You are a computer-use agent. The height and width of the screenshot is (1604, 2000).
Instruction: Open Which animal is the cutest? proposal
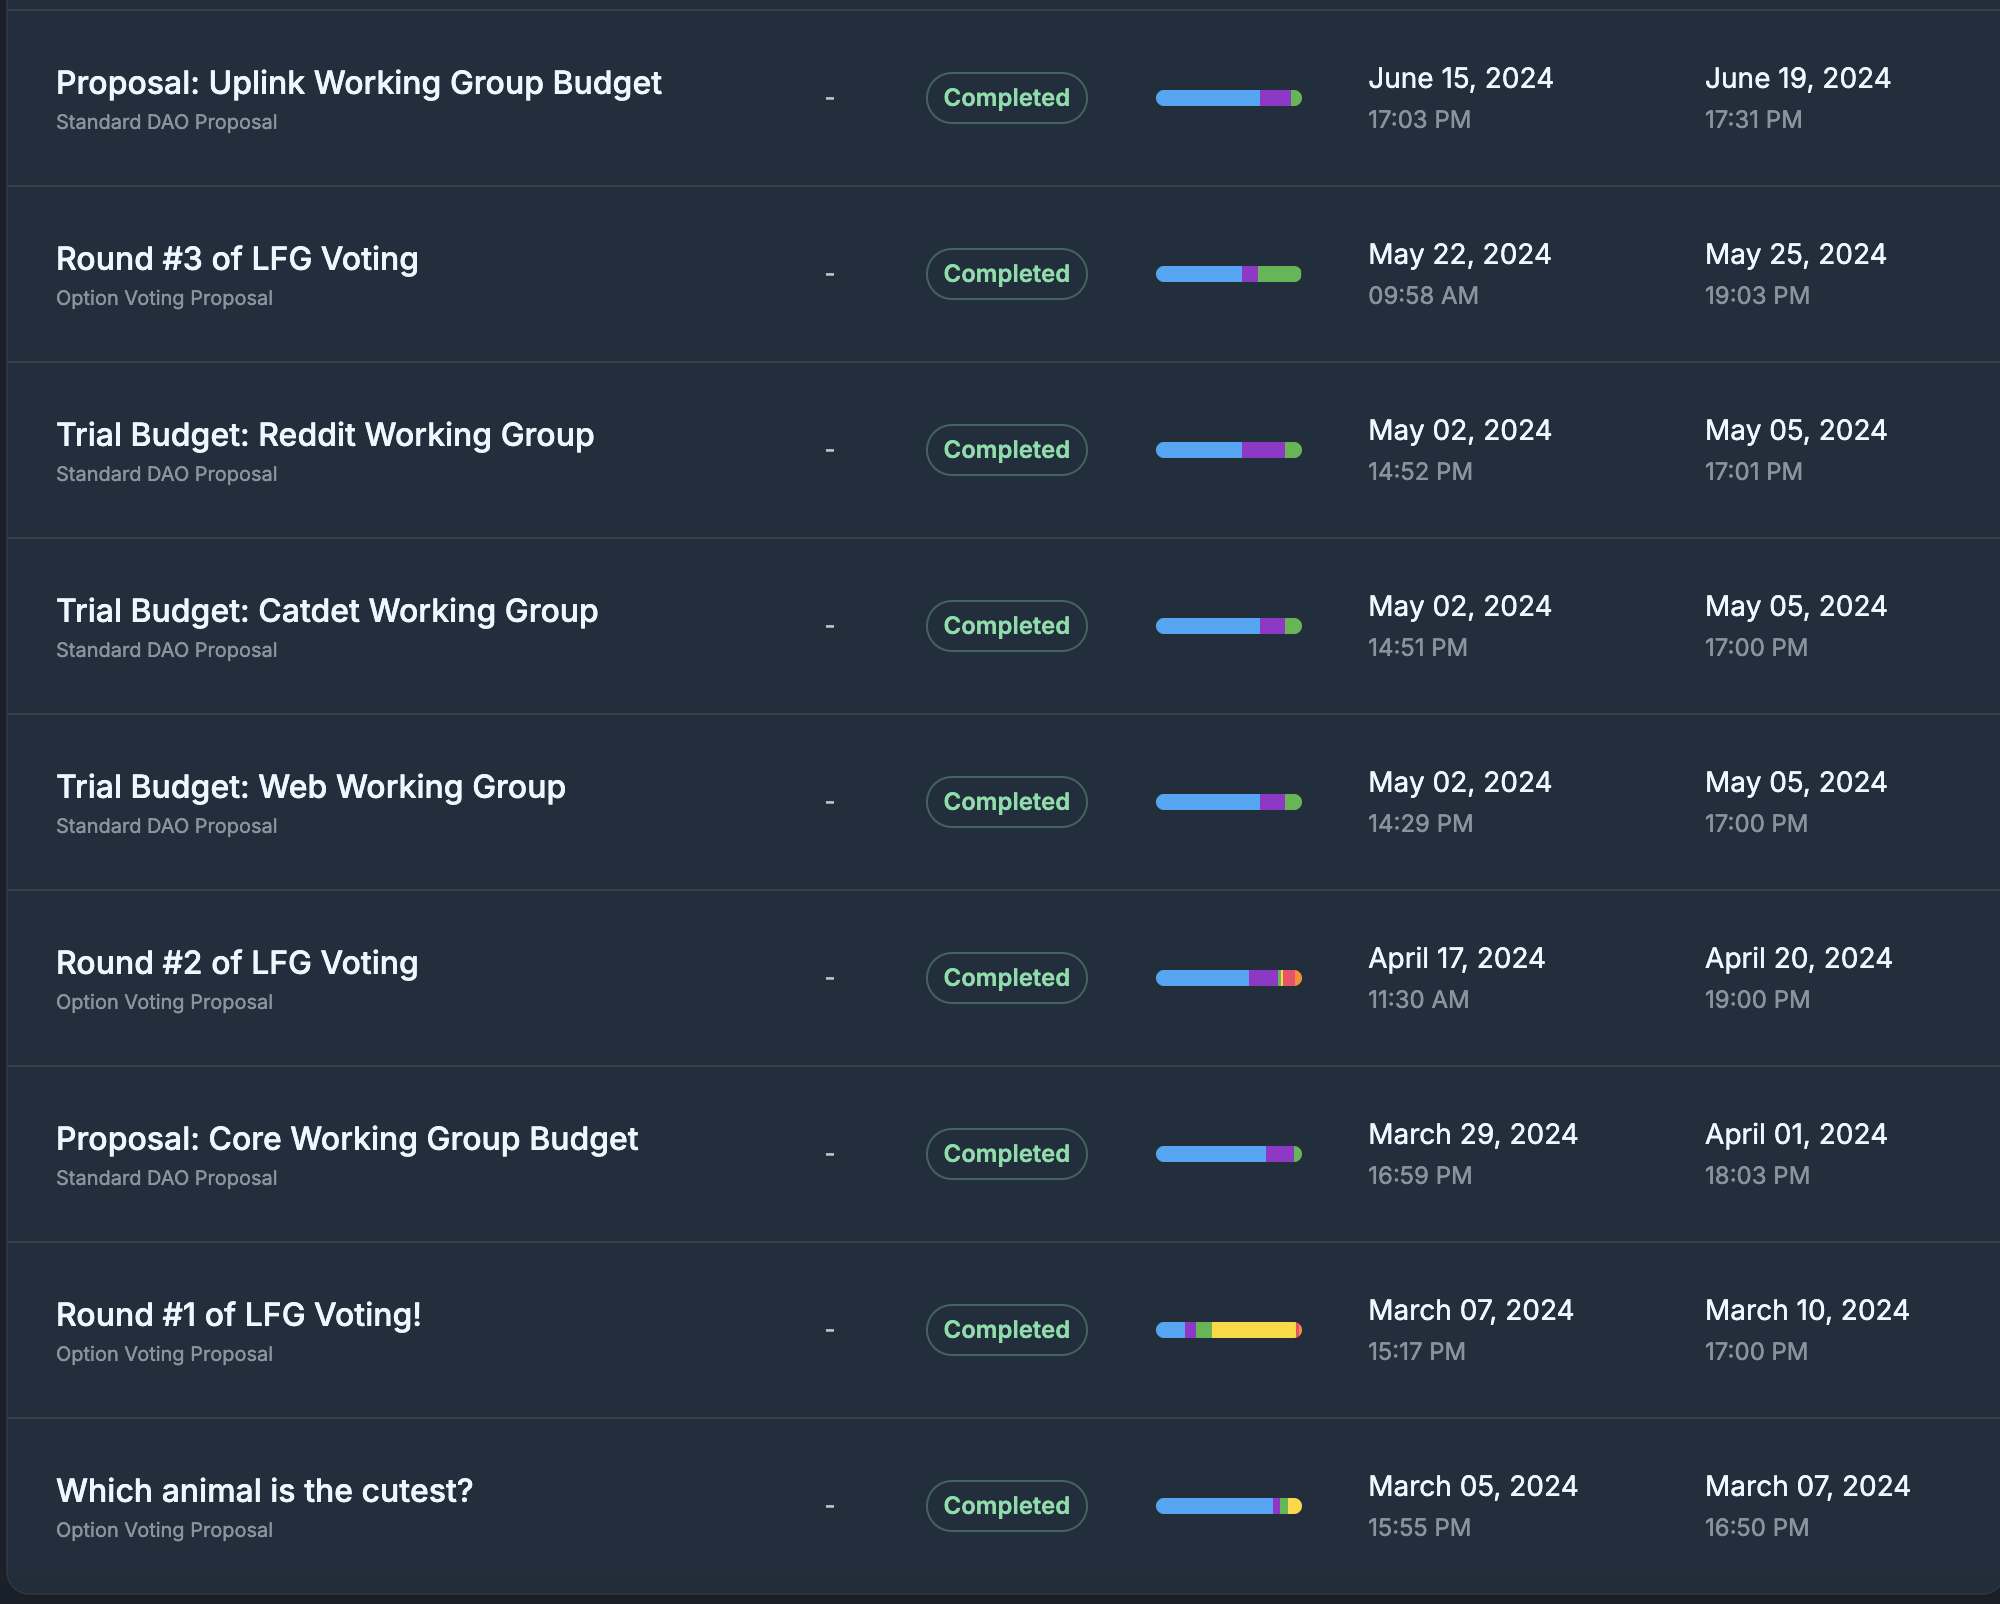click(264, 1491)
